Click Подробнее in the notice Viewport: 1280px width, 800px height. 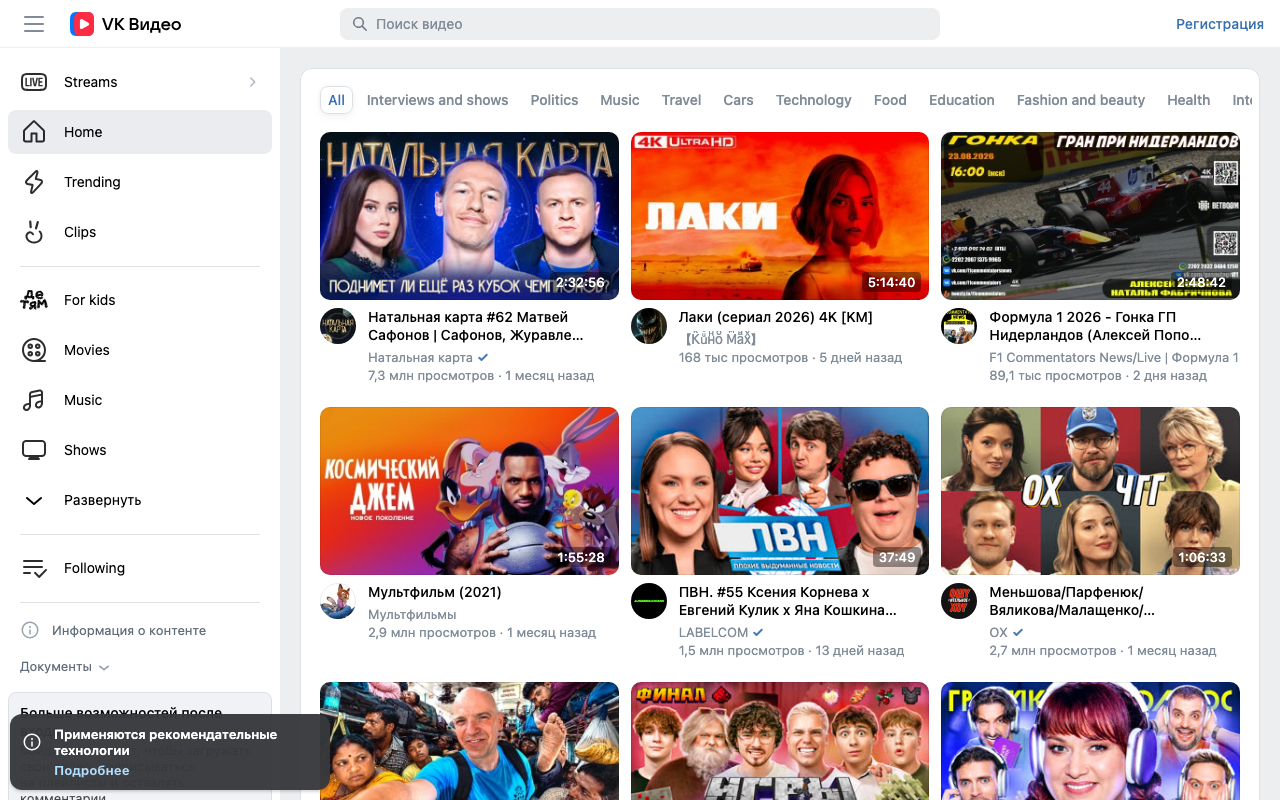[x=92, y=770]
